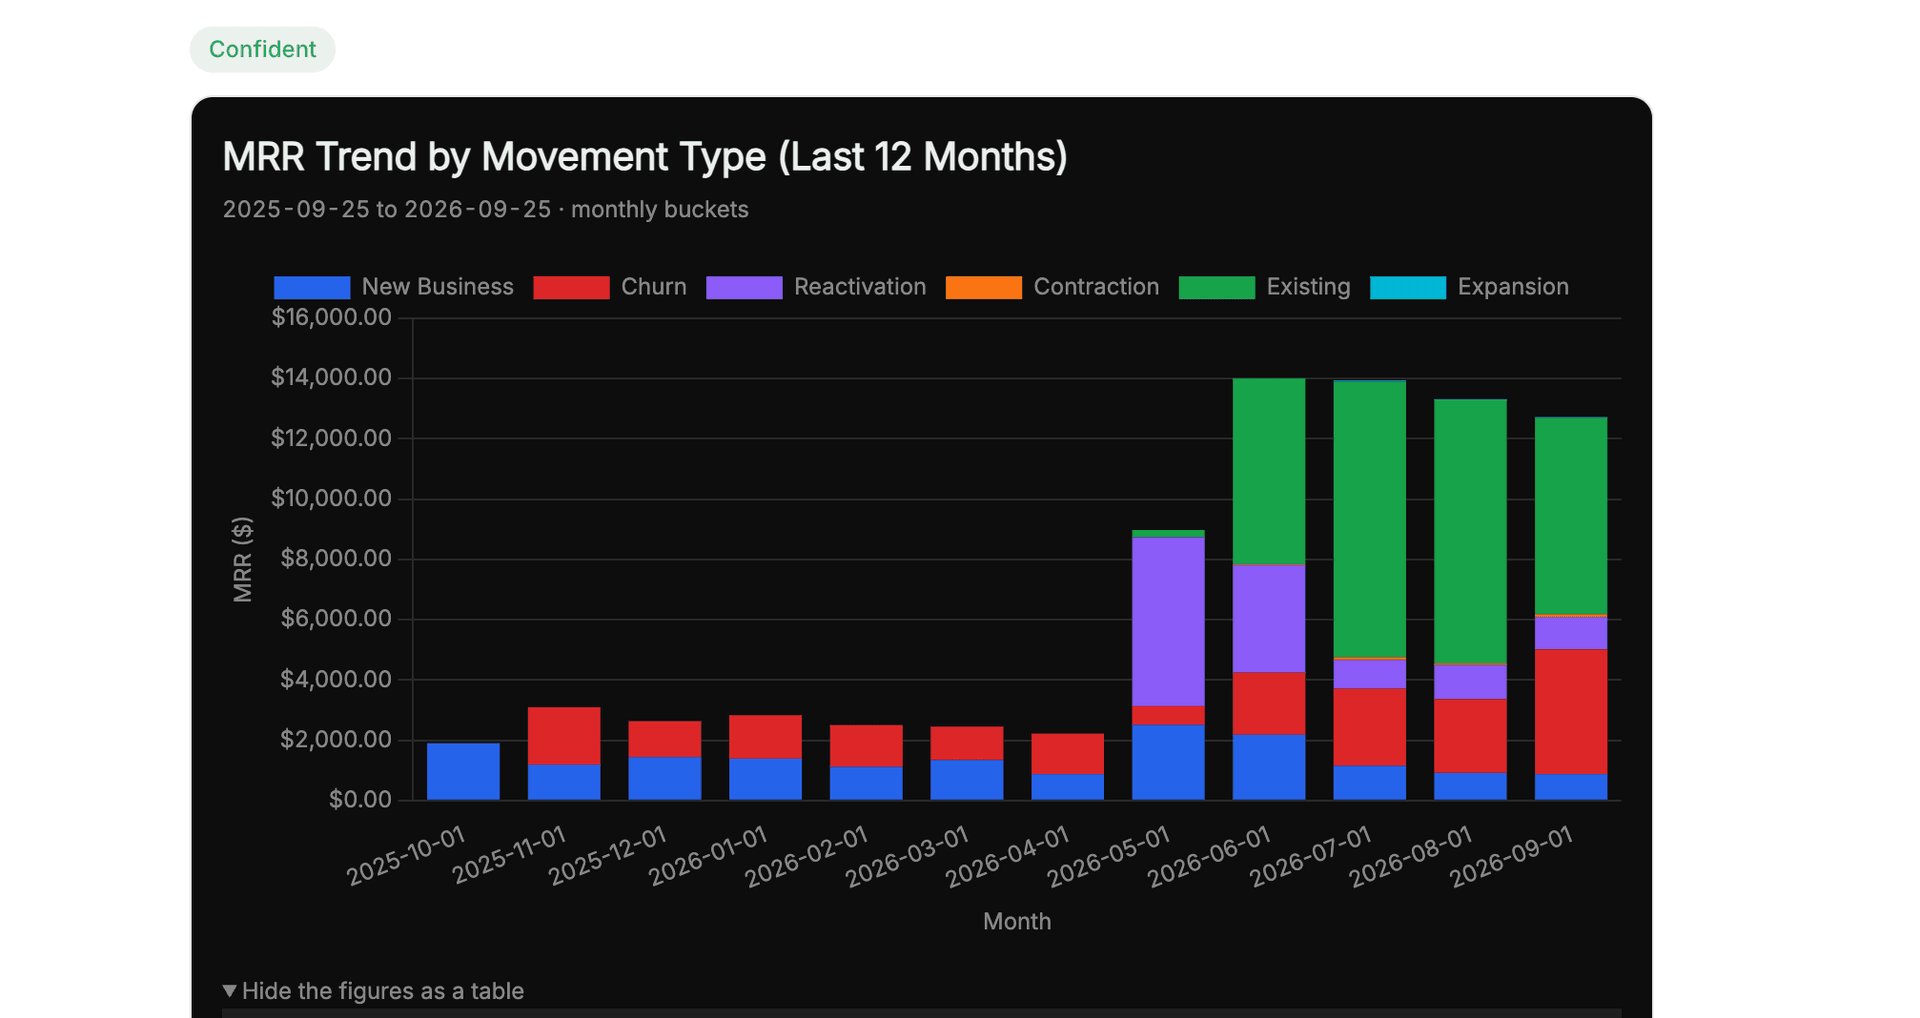Select the blue New Business segment for 2026-05-01

point(1168,762)
